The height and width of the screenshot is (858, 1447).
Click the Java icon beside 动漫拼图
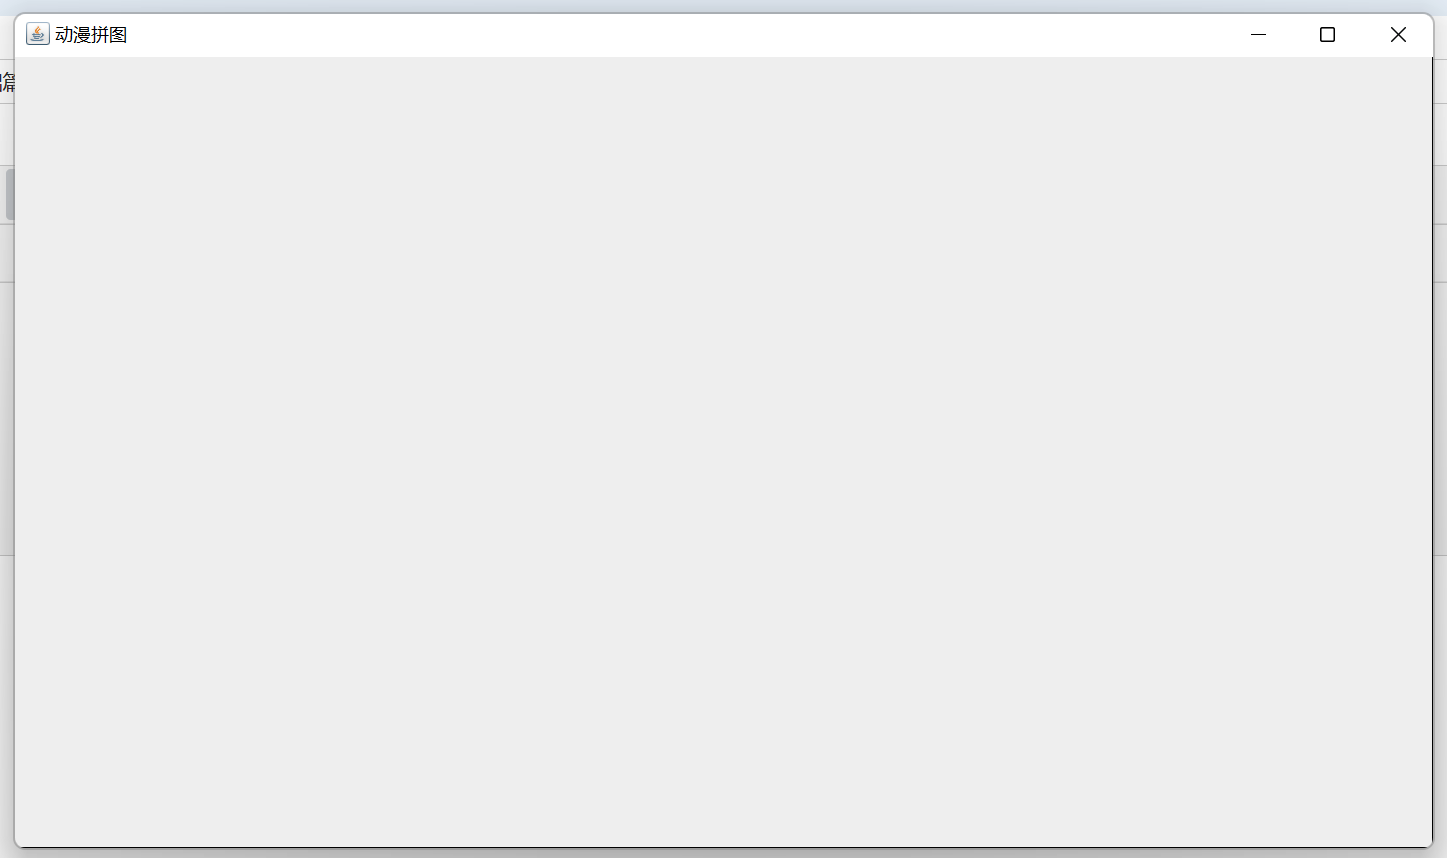coord(38,35)
